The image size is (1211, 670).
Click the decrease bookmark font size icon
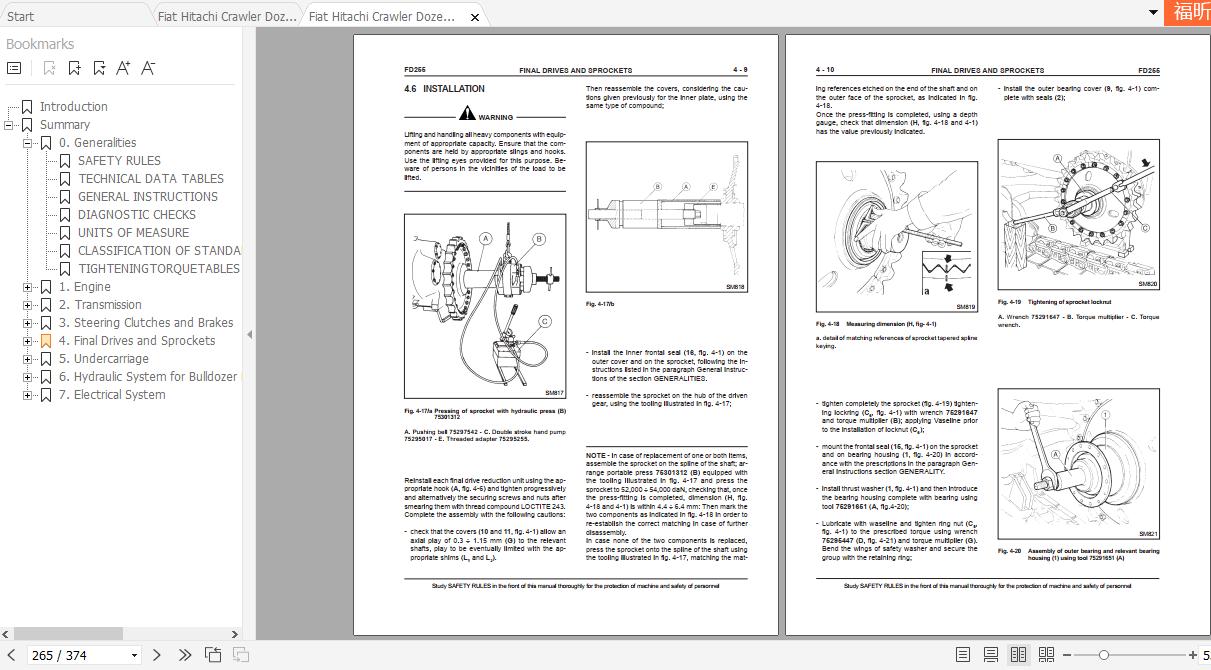point(148,68)
